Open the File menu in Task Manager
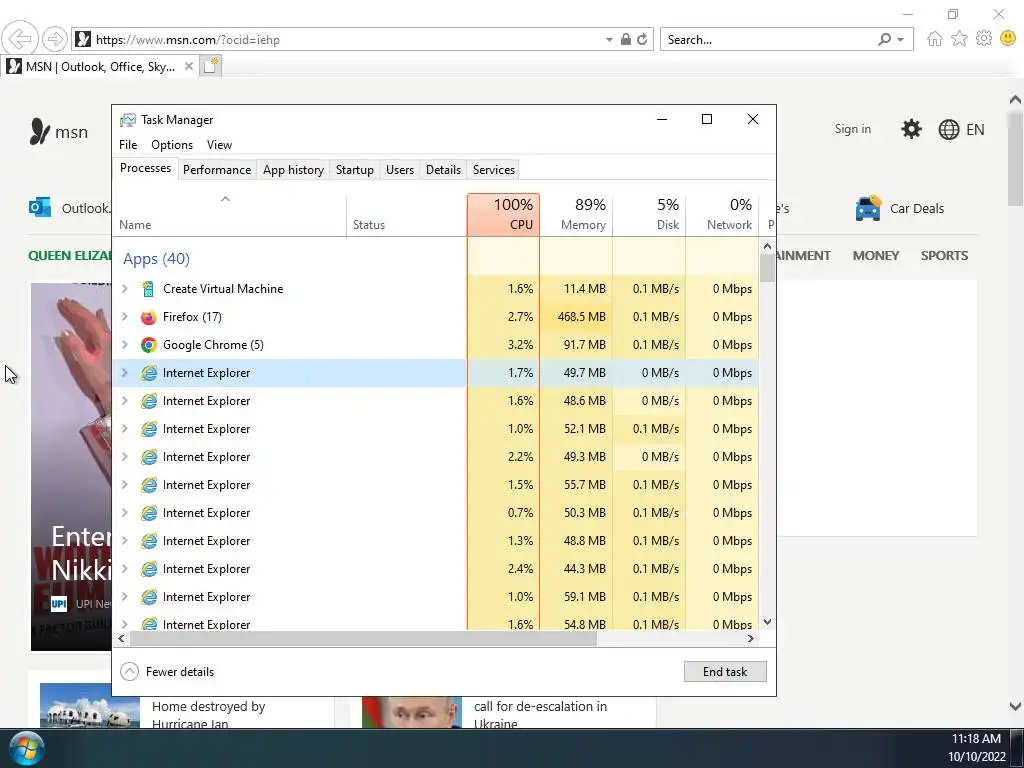This screenshot has width=1024, height=768. [x=128, y=145]
